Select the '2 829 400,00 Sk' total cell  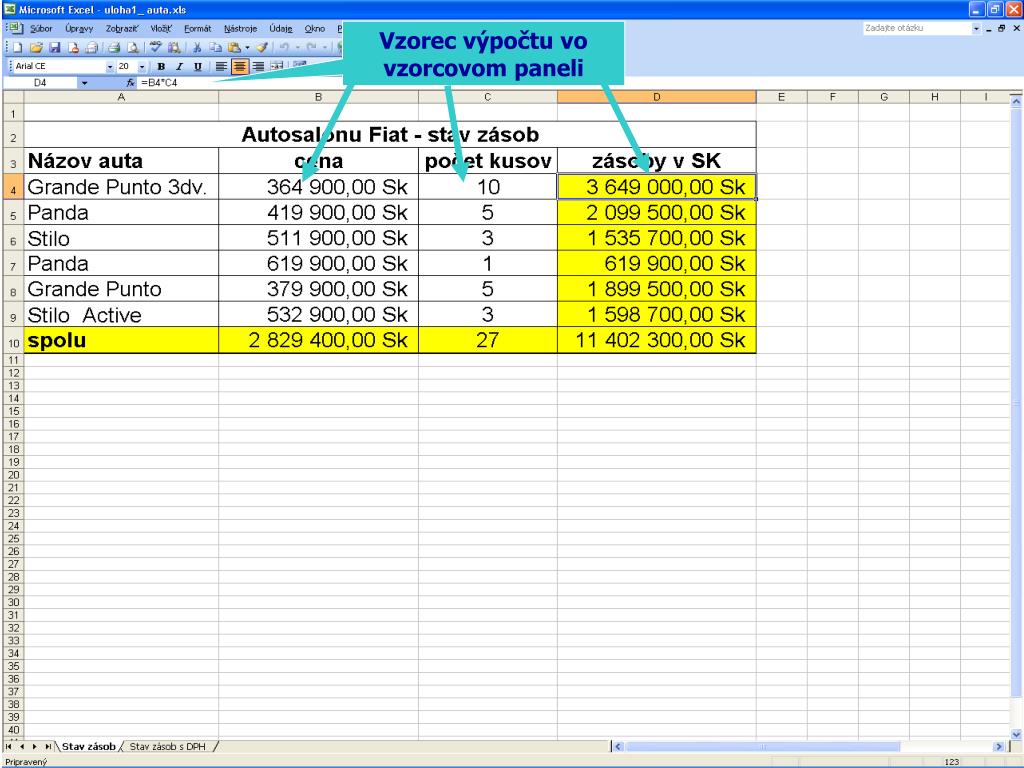tap(318, 340)
